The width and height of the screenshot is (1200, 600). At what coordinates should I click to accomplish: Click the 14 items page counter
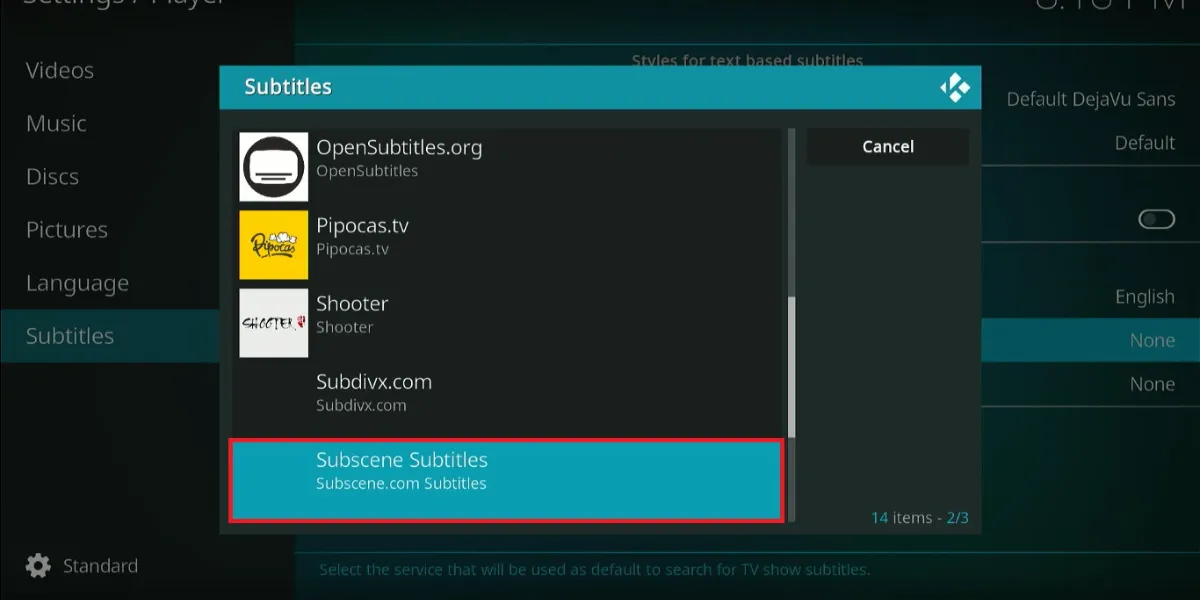pos(920,518)
